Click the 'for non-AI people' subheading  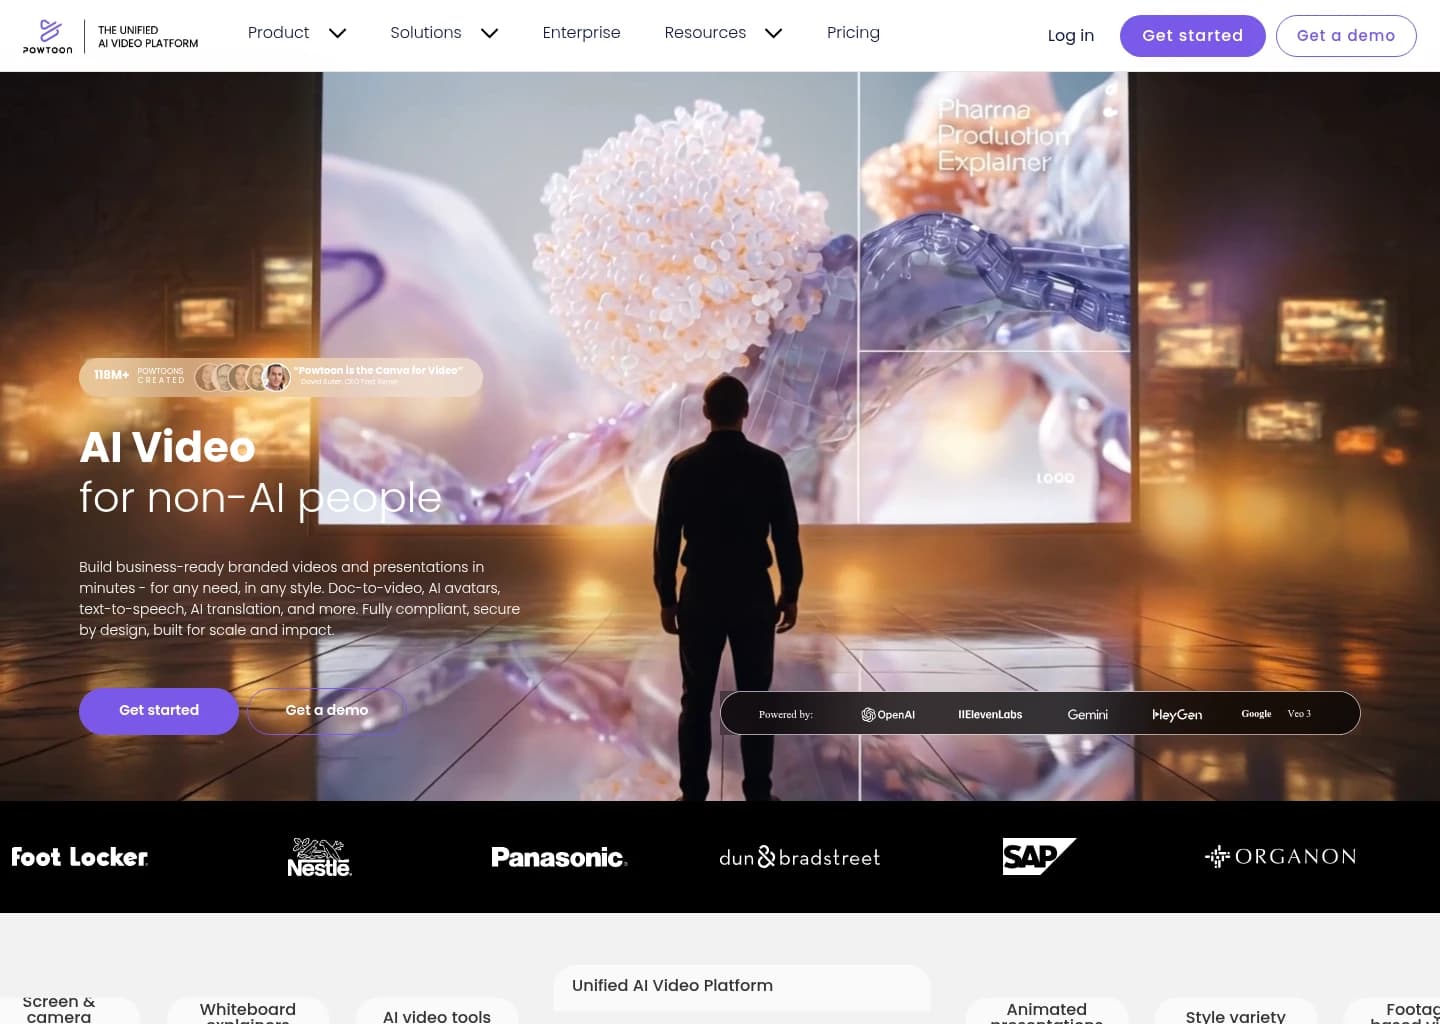[260, 497]
